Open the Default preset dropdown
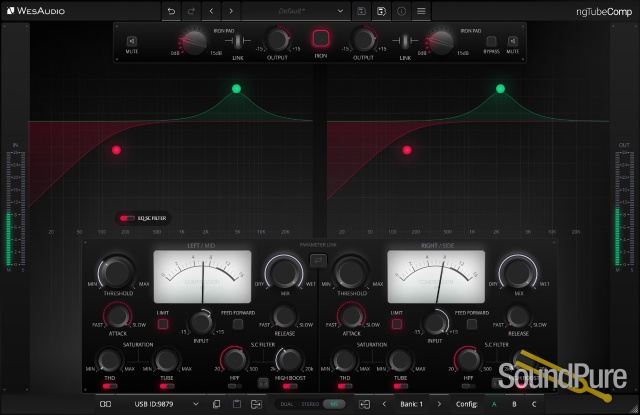 [x=296, y=11]
